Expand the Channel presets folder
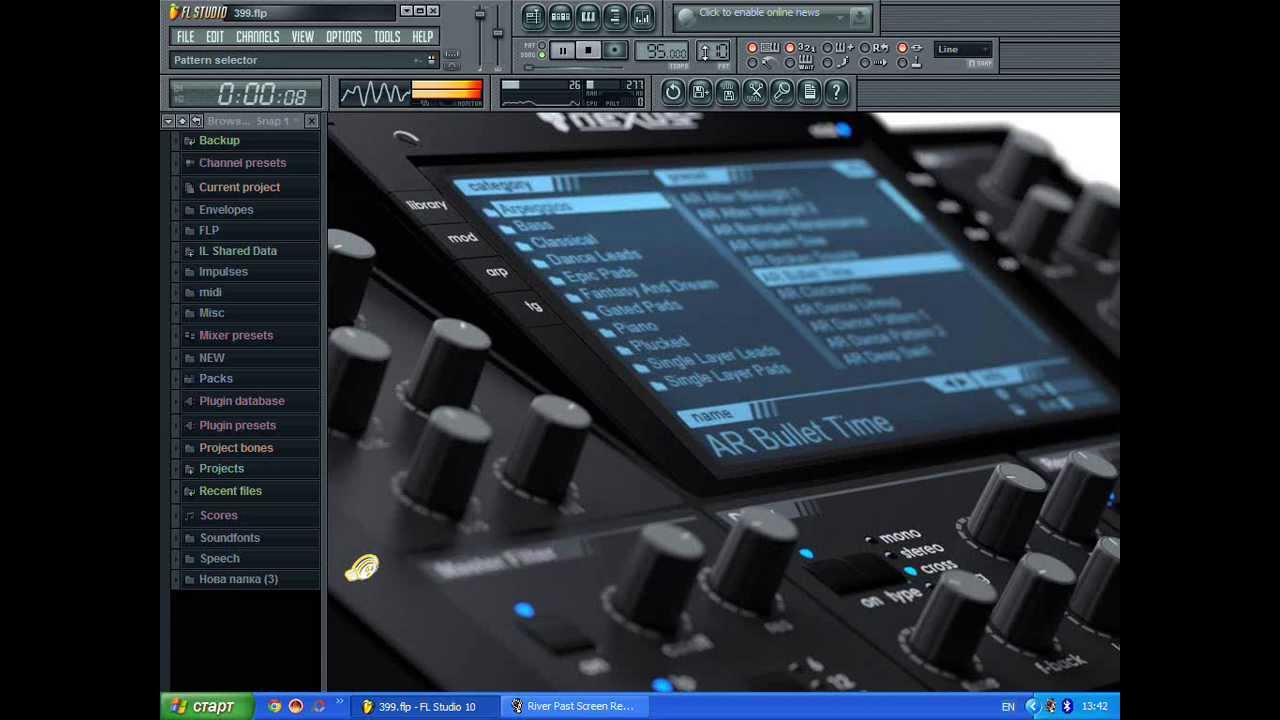The height and width of the screenshot is (720, 1280). pos(242,163)
